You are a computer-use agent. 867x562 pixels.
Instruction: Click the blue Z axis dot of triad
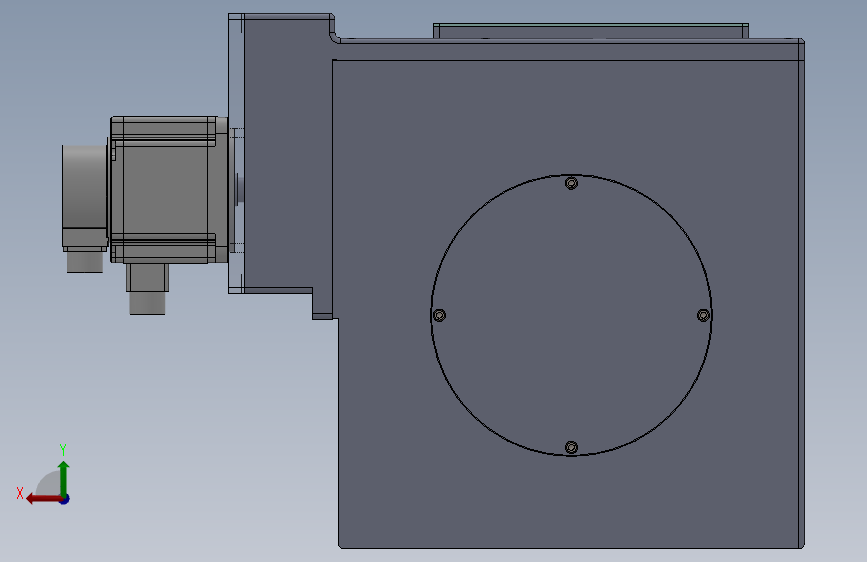(x=65, y=499)
